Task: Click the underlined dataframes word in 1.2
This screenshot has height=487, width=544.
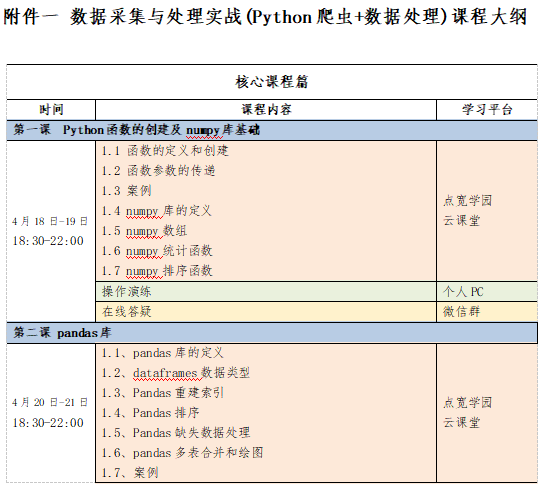Action: tap(165, 373)
